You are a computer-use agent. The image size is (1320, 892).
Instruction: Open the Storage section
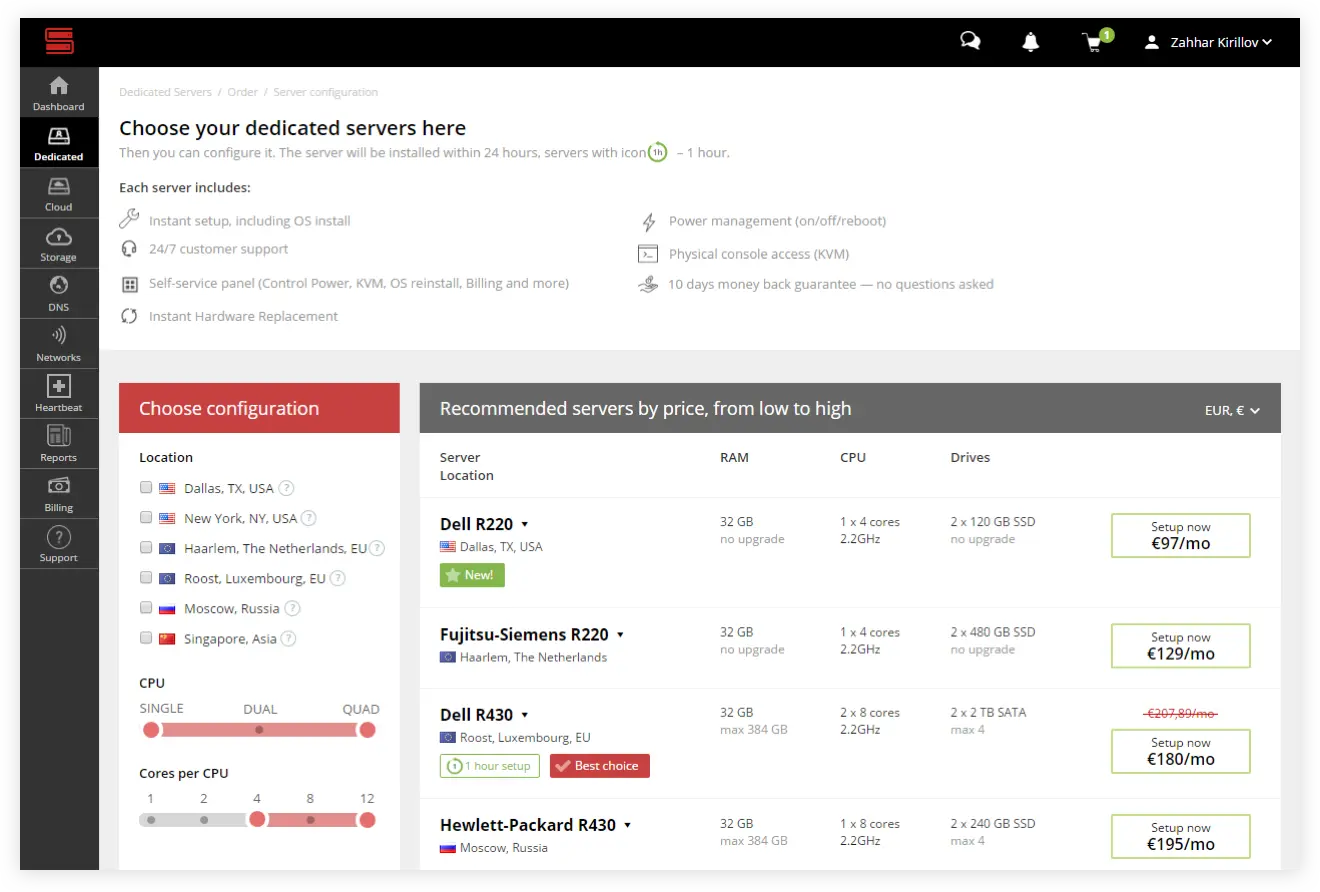[59, 243]
